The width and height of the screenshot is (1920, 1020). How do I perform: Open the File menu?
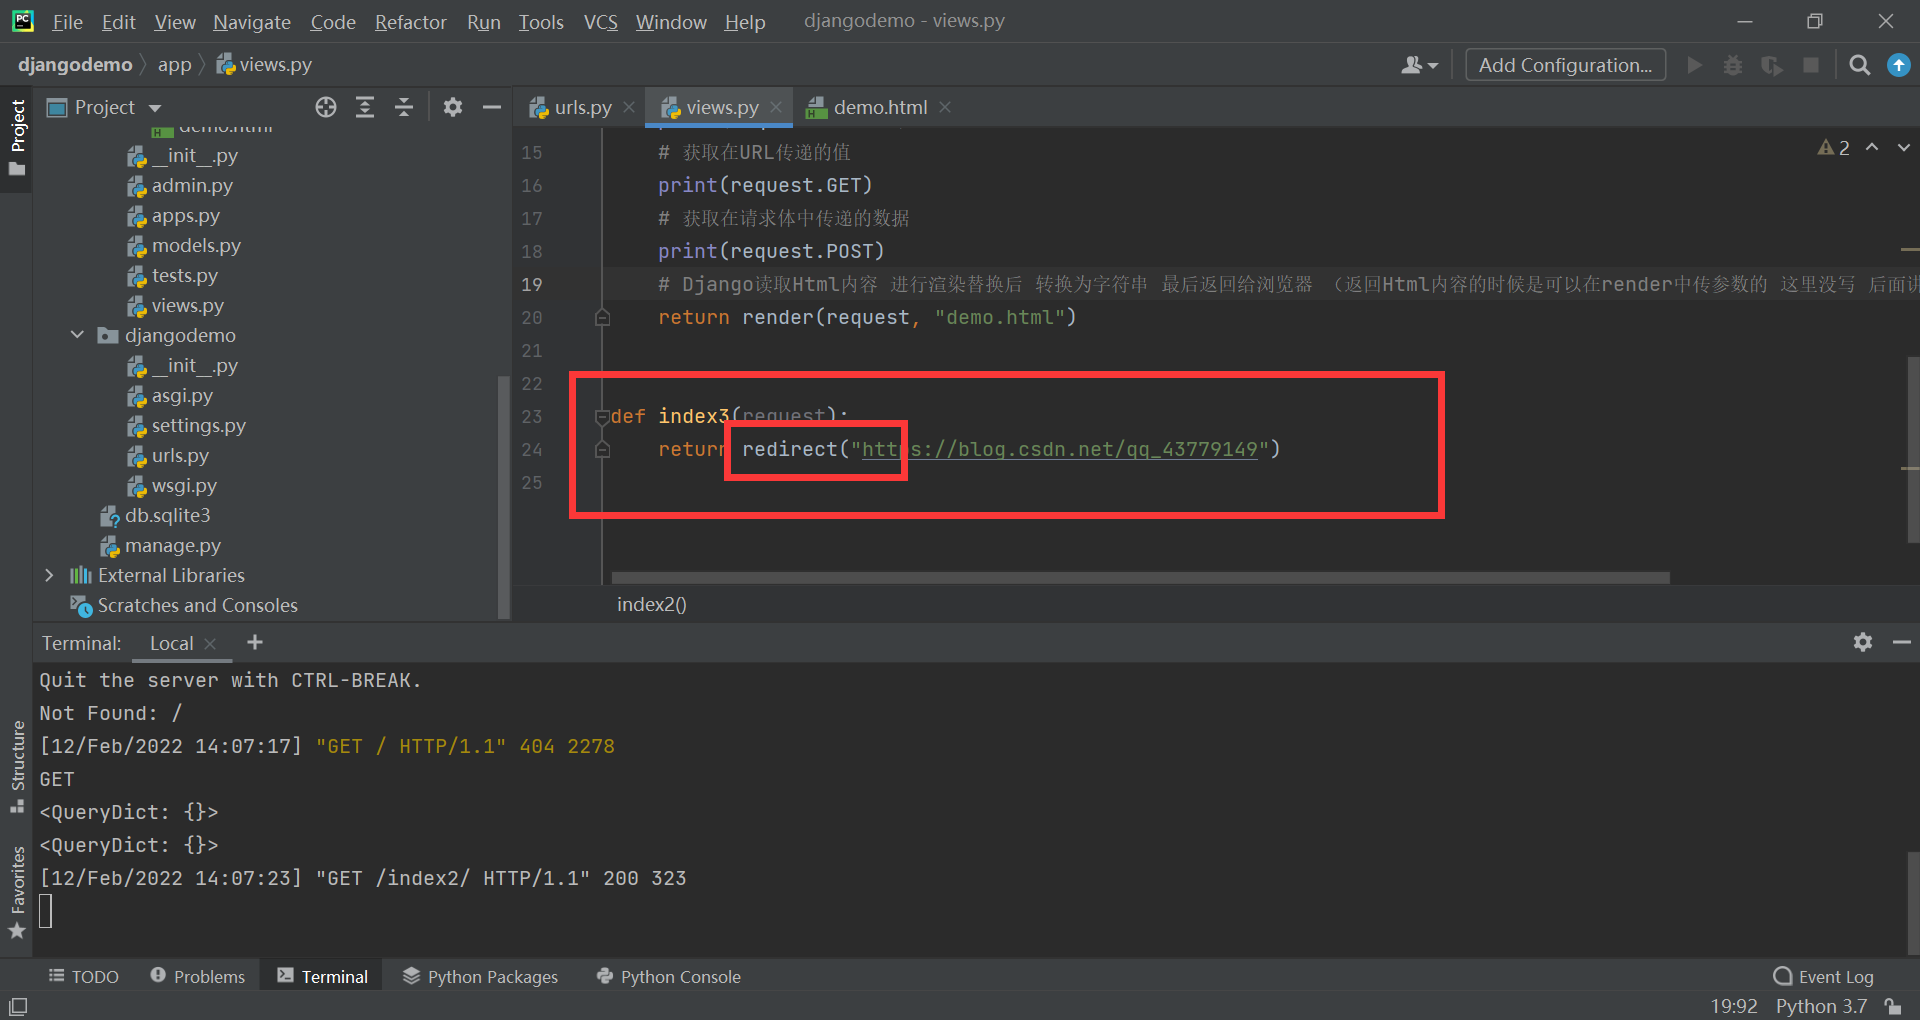[67, 22]
